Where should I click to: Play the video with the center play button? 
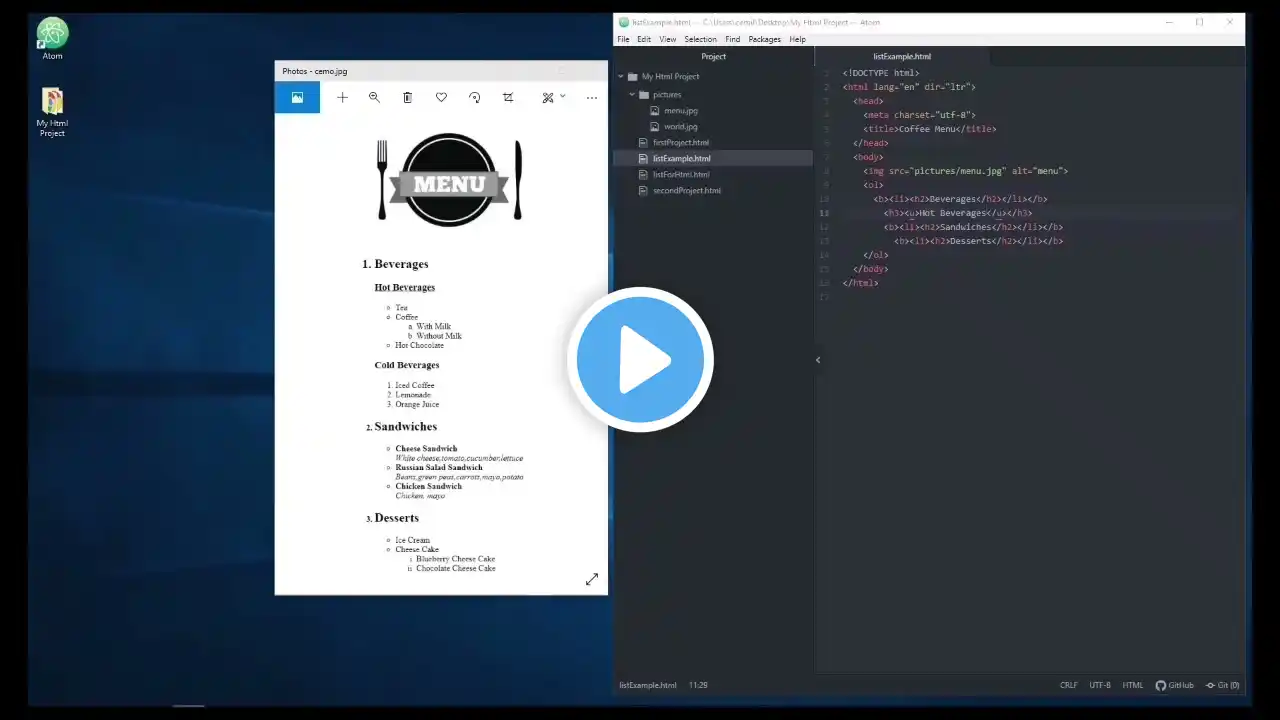[x=640, y=360]
